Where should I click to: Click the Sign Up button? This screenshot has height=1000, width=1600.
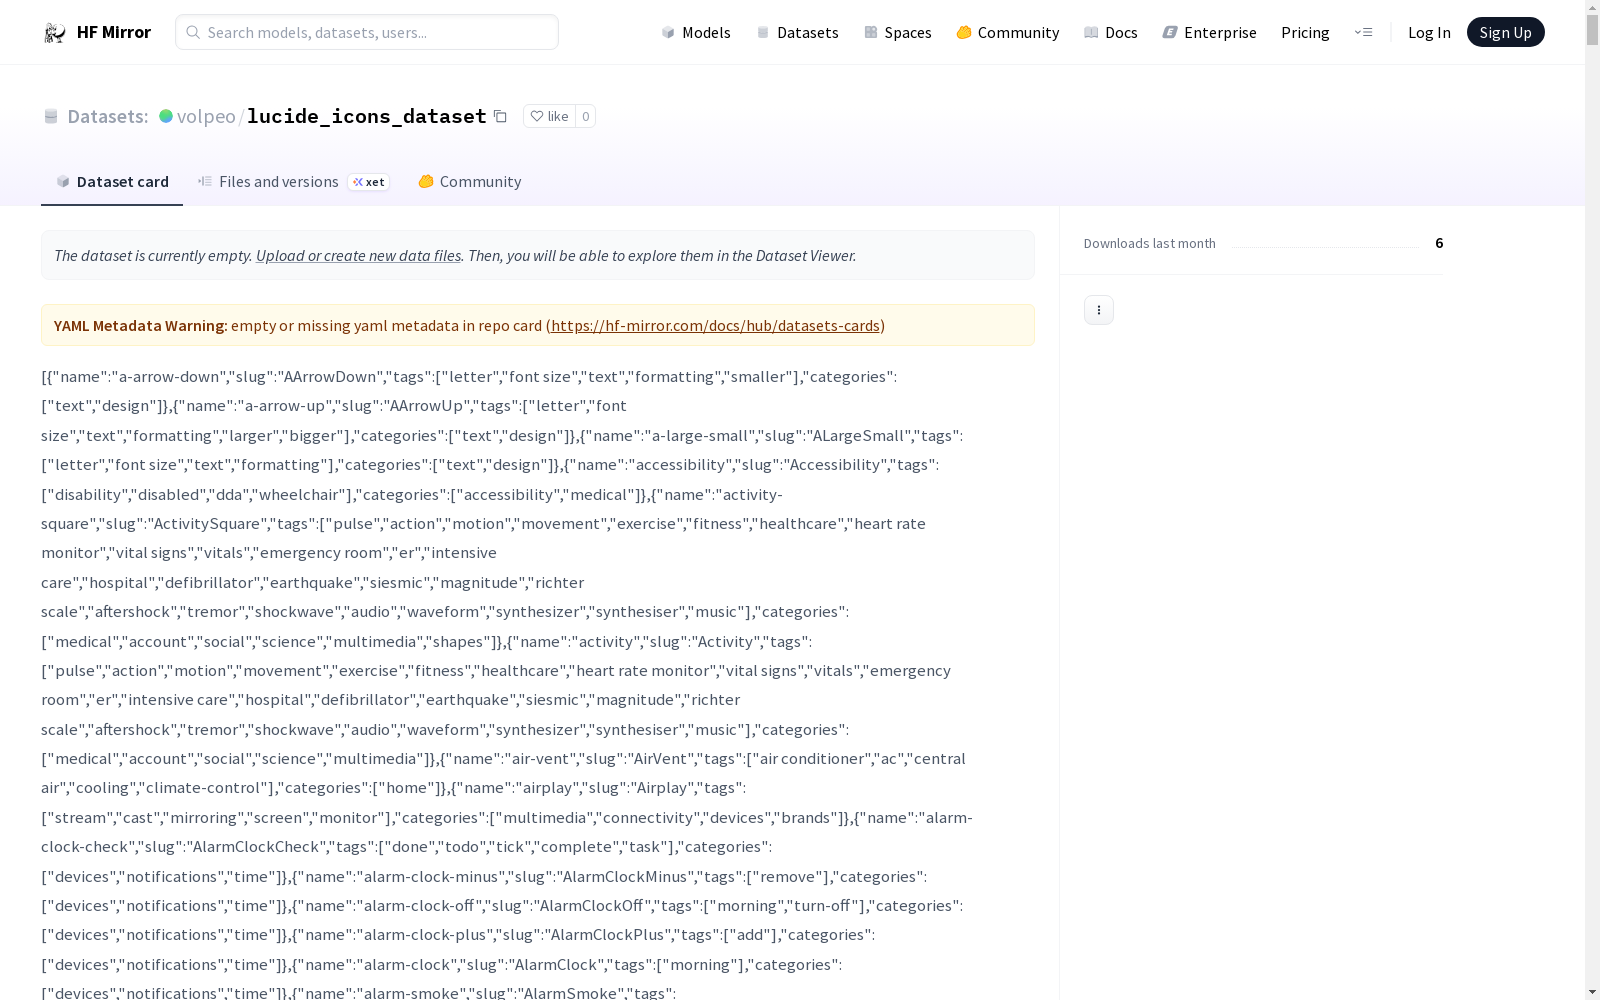(1505, 32)
